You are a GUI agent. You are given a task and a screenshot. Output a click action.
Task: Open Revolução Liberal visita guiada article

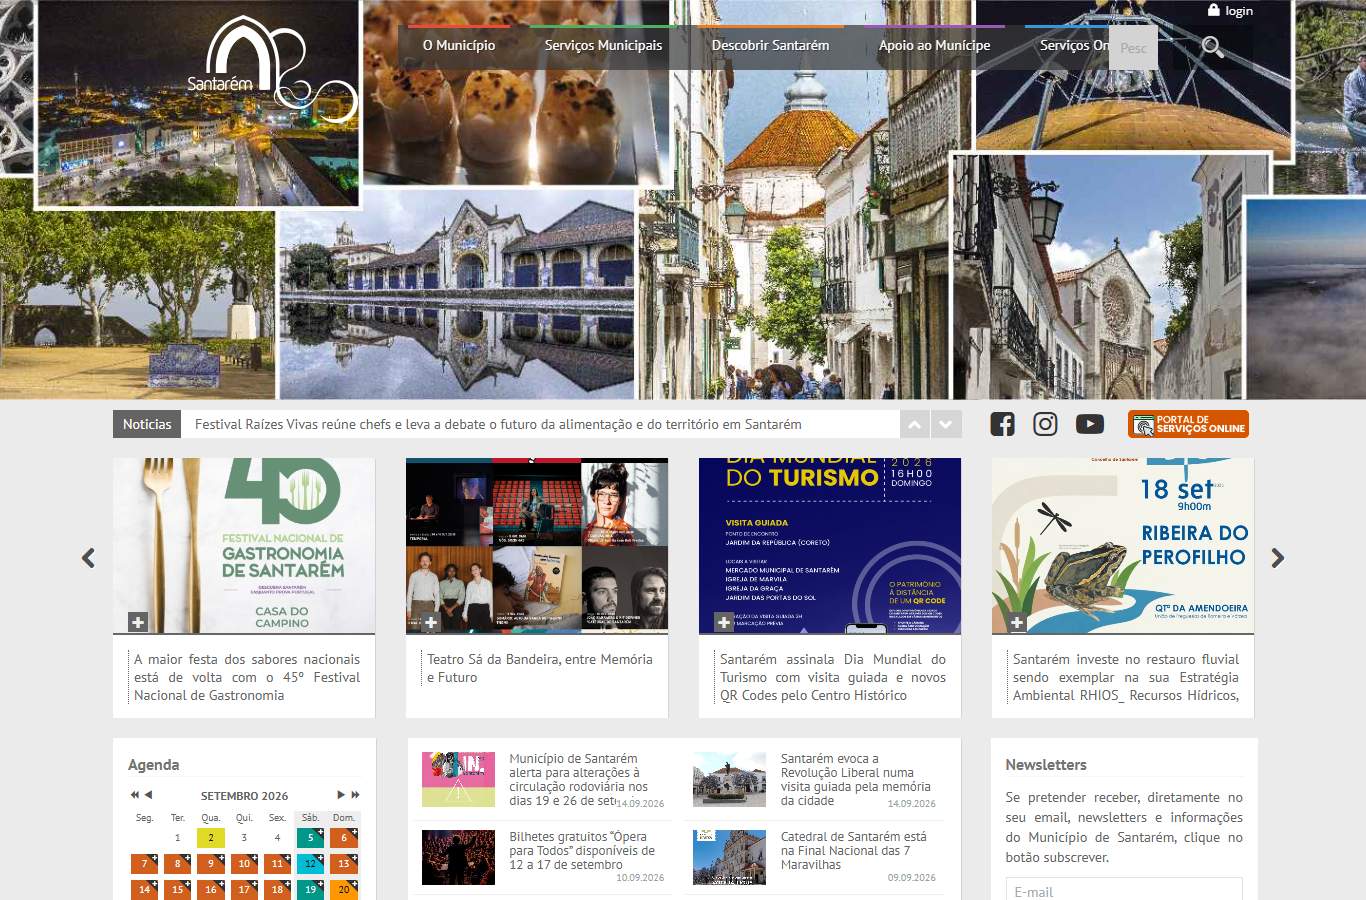click(x=855, y=780)
